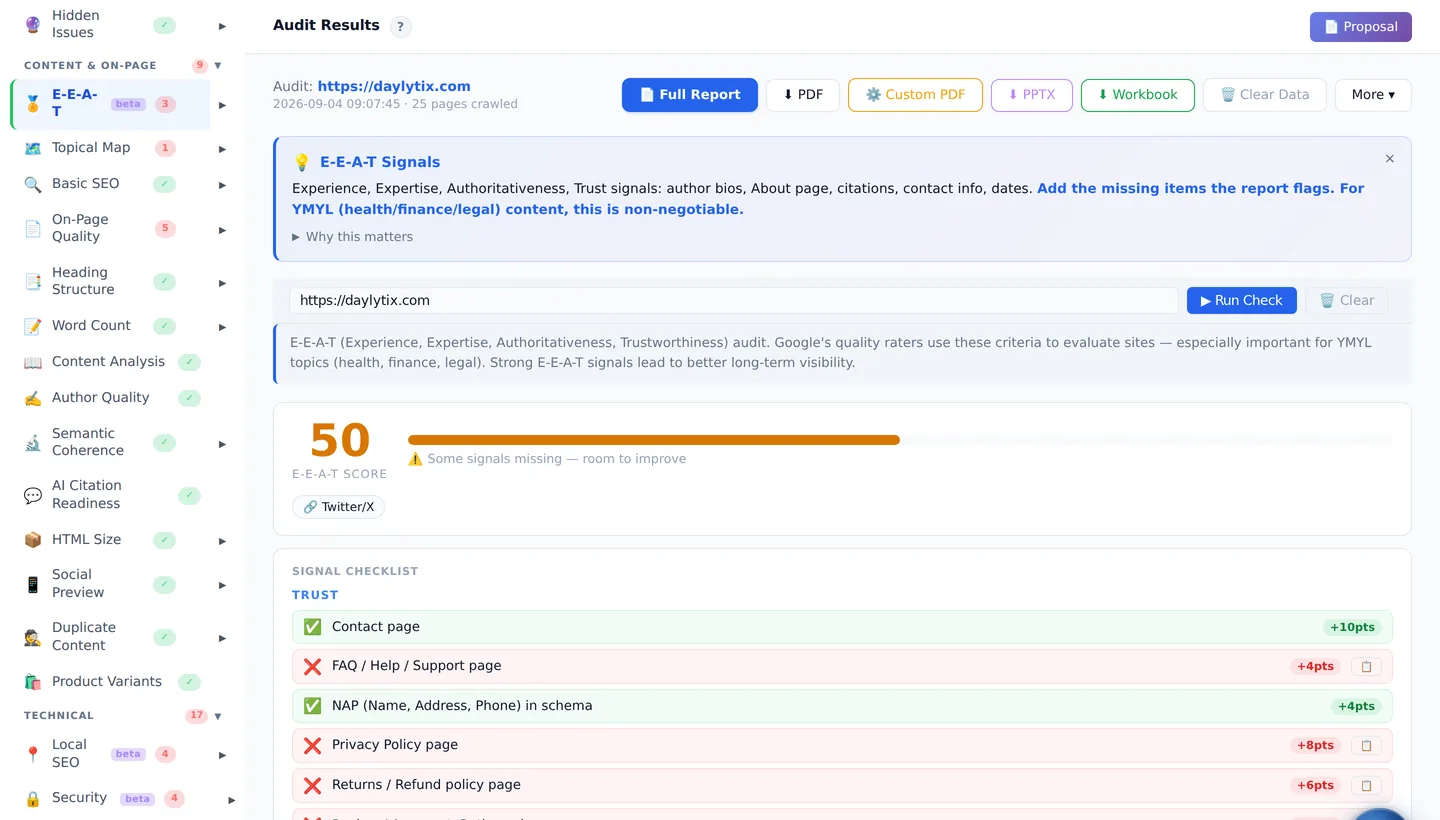This screenshot has width=1440, height=820.
Task: Open the daylytix.com audit link
Action: [394, 87]
